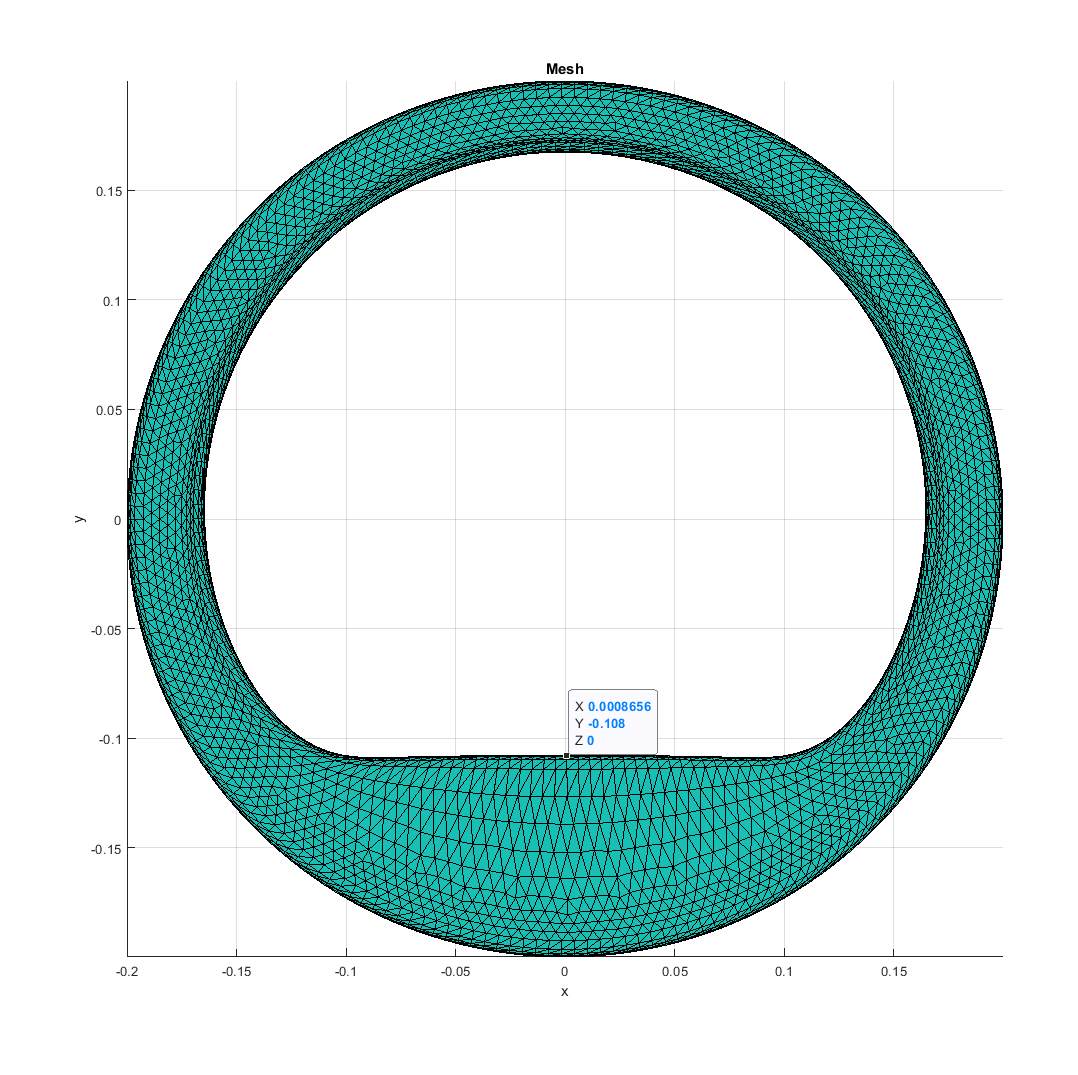Click the data tip marker on mesh edge
1078x1075 pixels.
pos(567,756)
